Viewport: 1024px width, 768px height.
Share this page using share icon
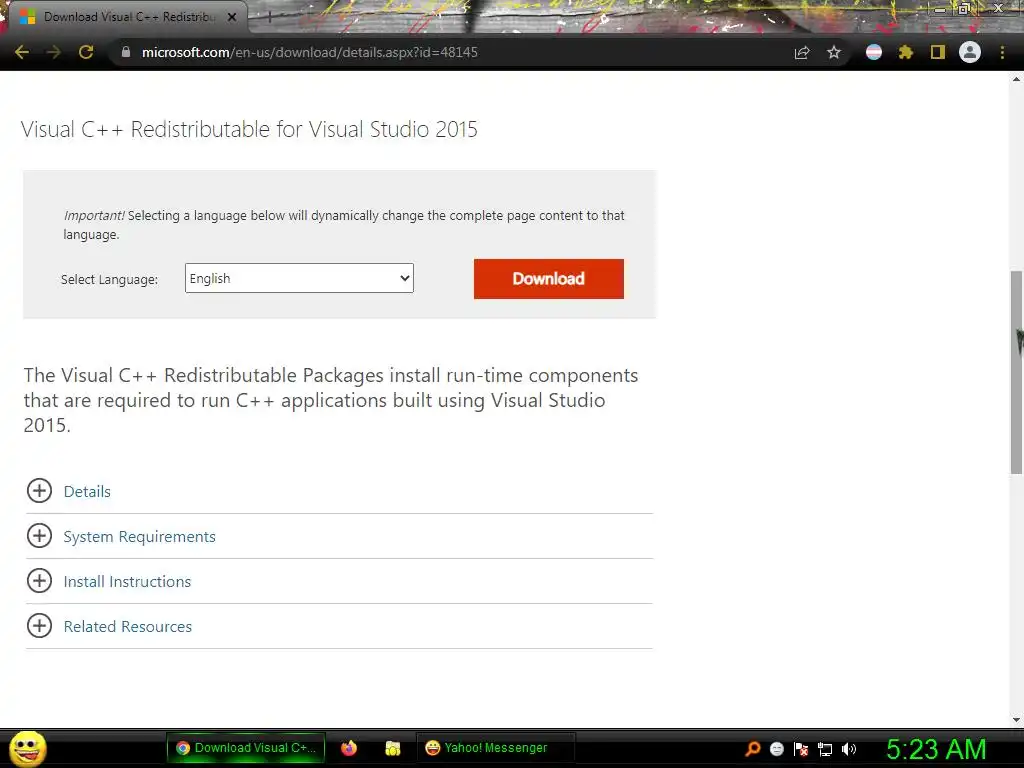802,52
